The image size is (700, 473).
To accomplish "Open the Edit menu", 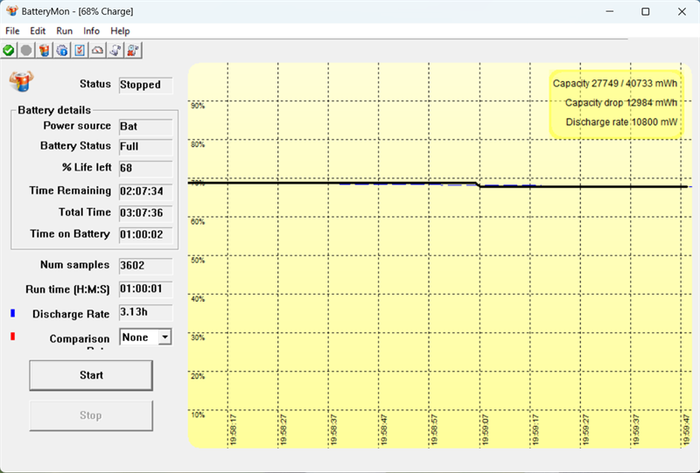I will 38,31.
